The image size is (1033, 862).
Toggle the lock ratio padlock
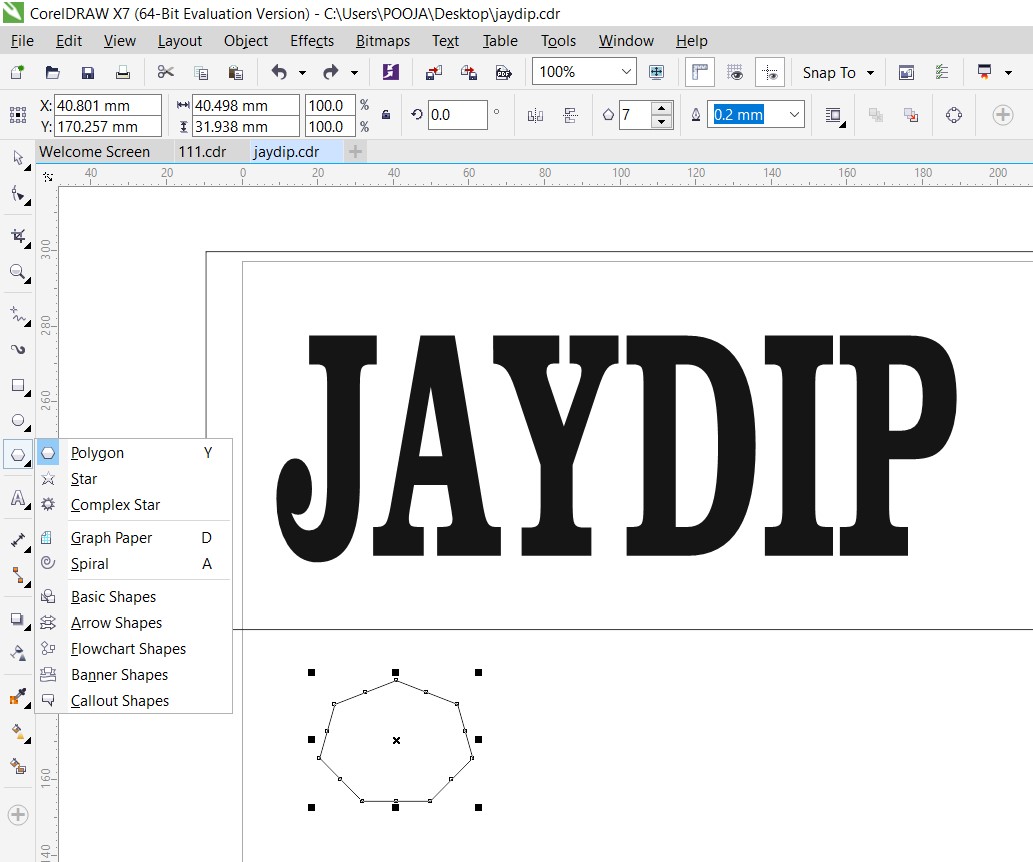[386, 115]
